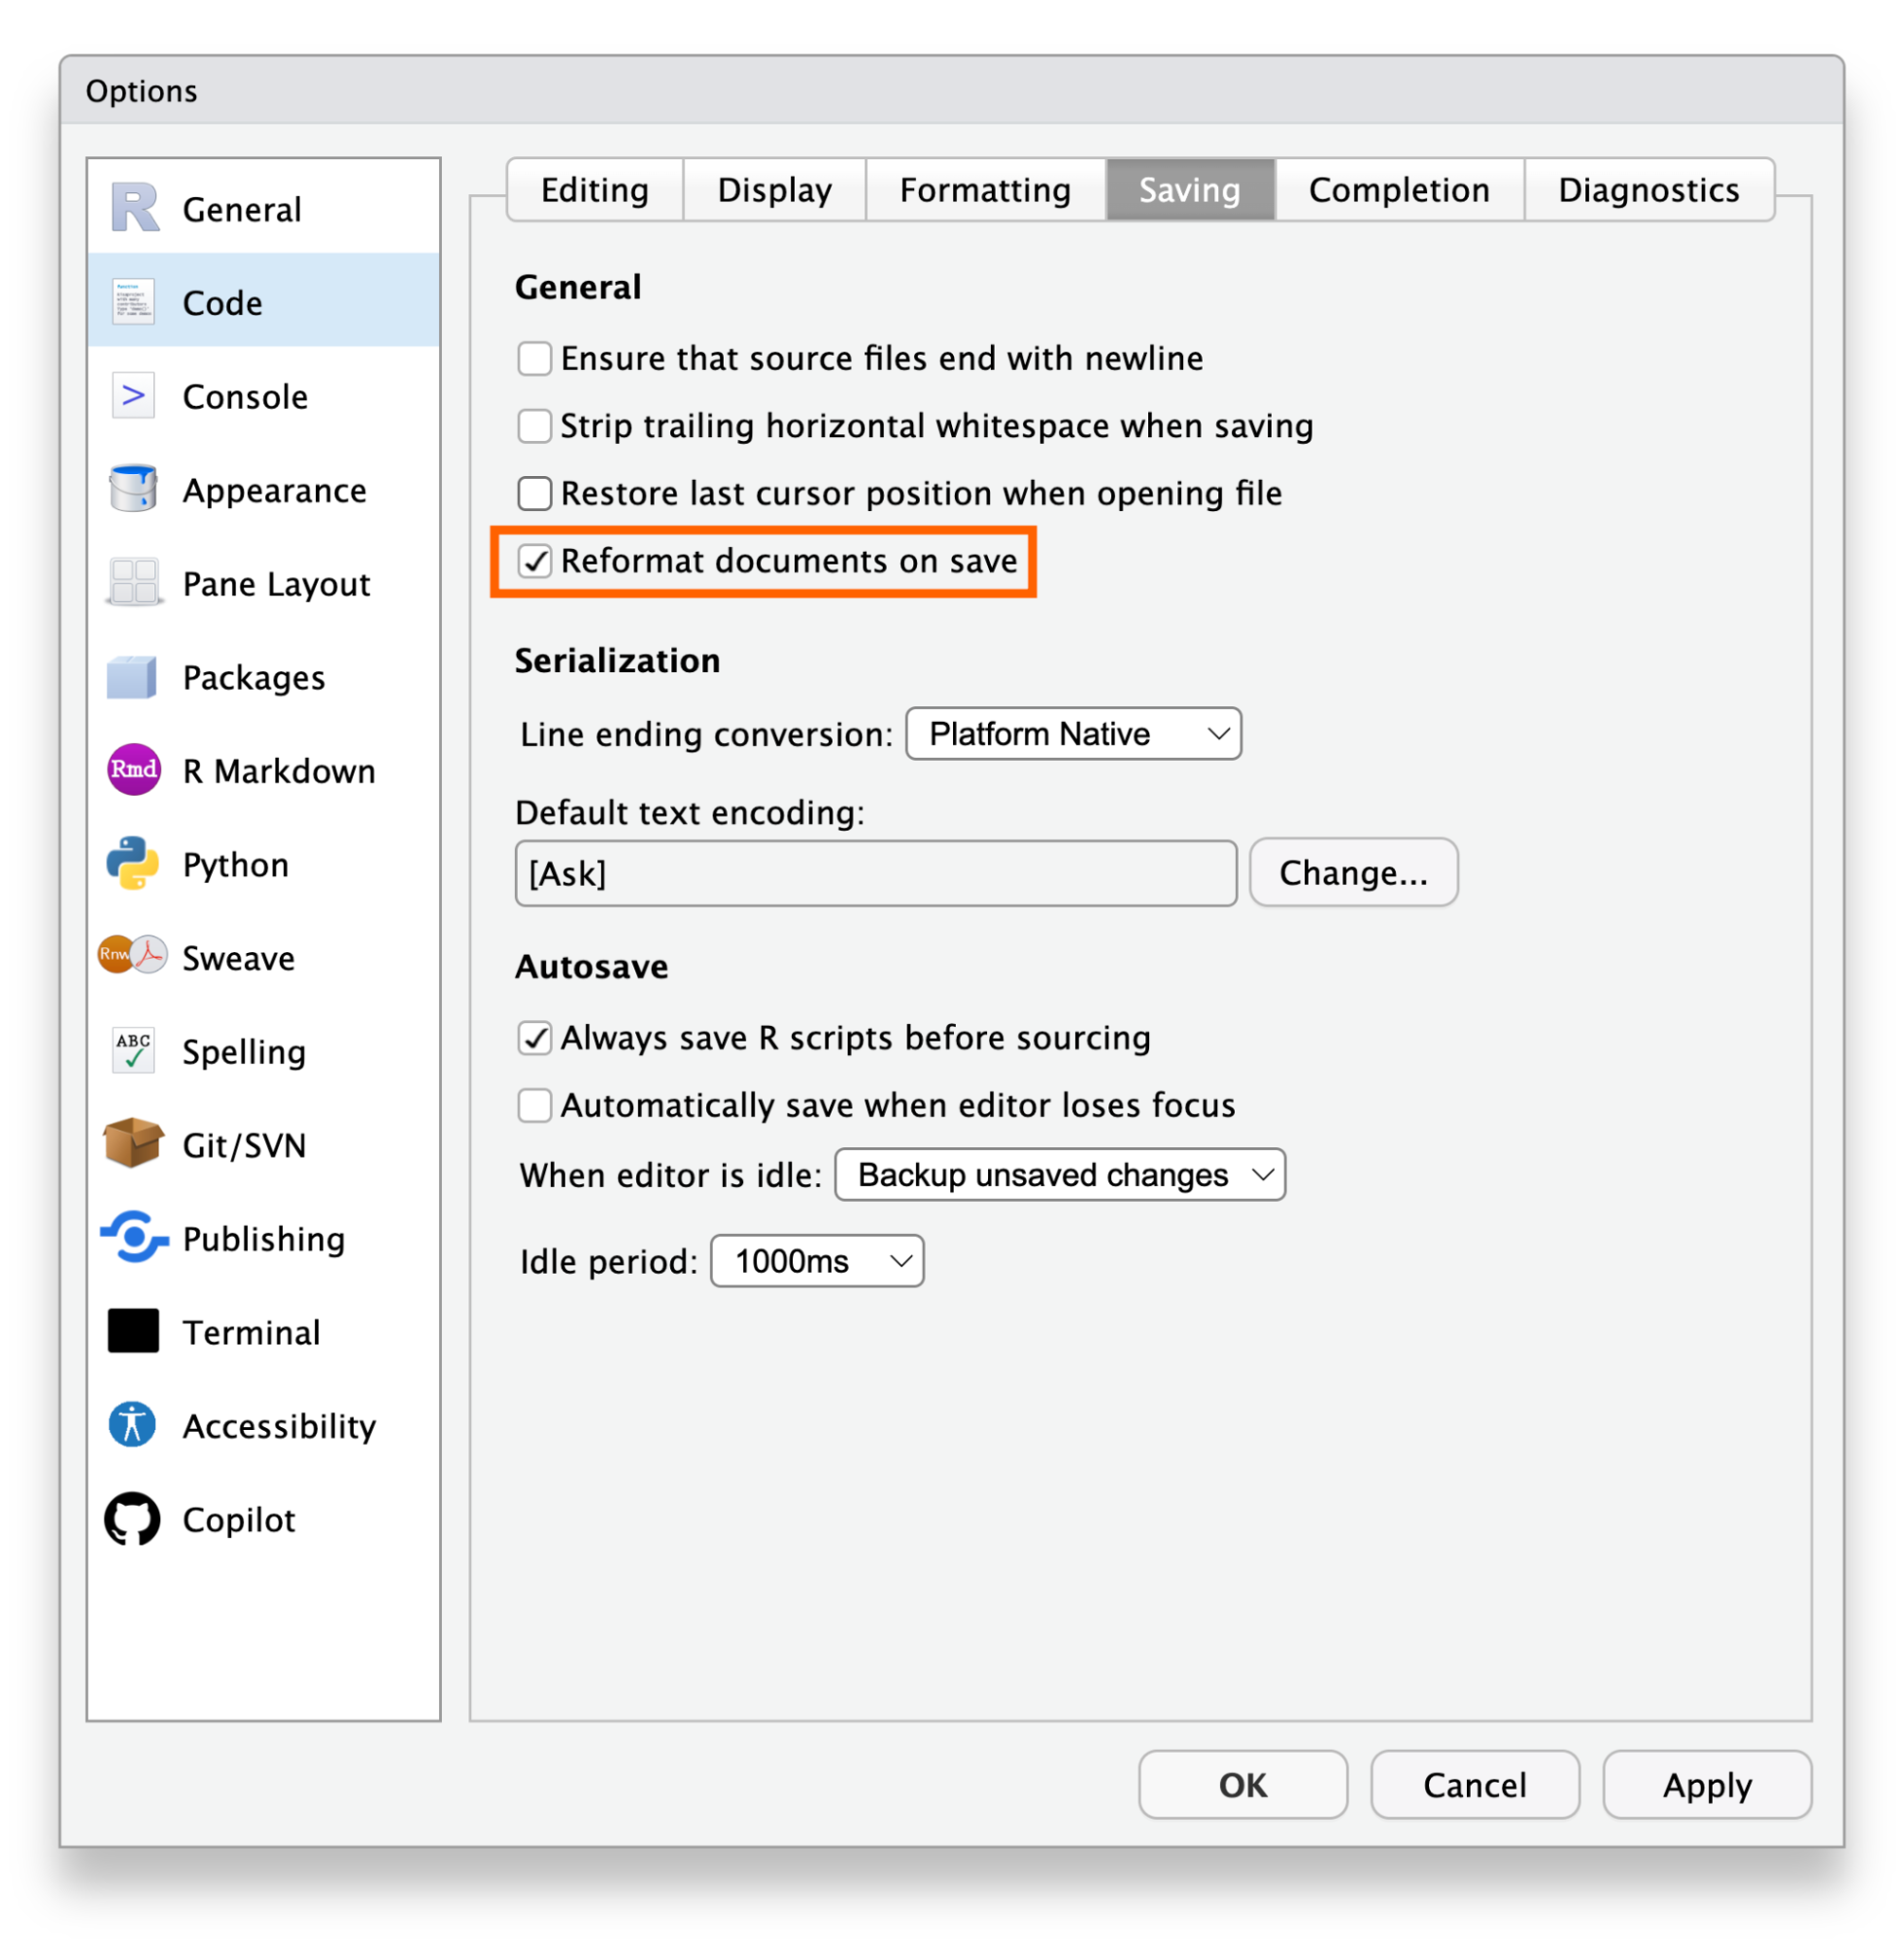Click the Change... encoding button

click(1353, 873)
